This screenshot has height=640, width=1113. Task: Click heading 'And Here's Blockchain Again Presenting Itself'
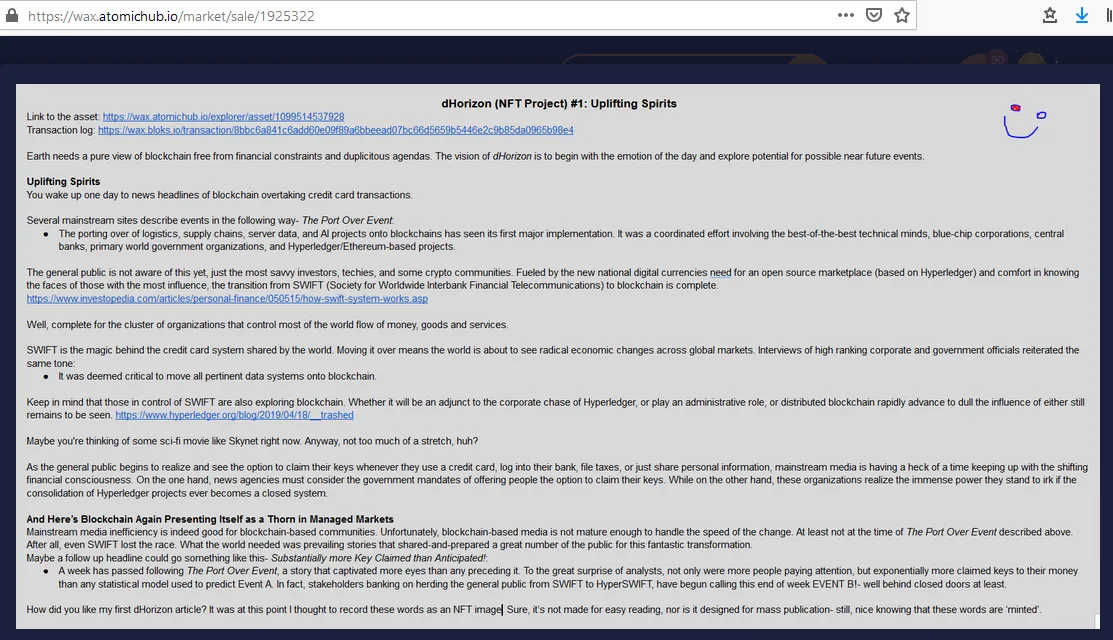click(x=210, y=519)
